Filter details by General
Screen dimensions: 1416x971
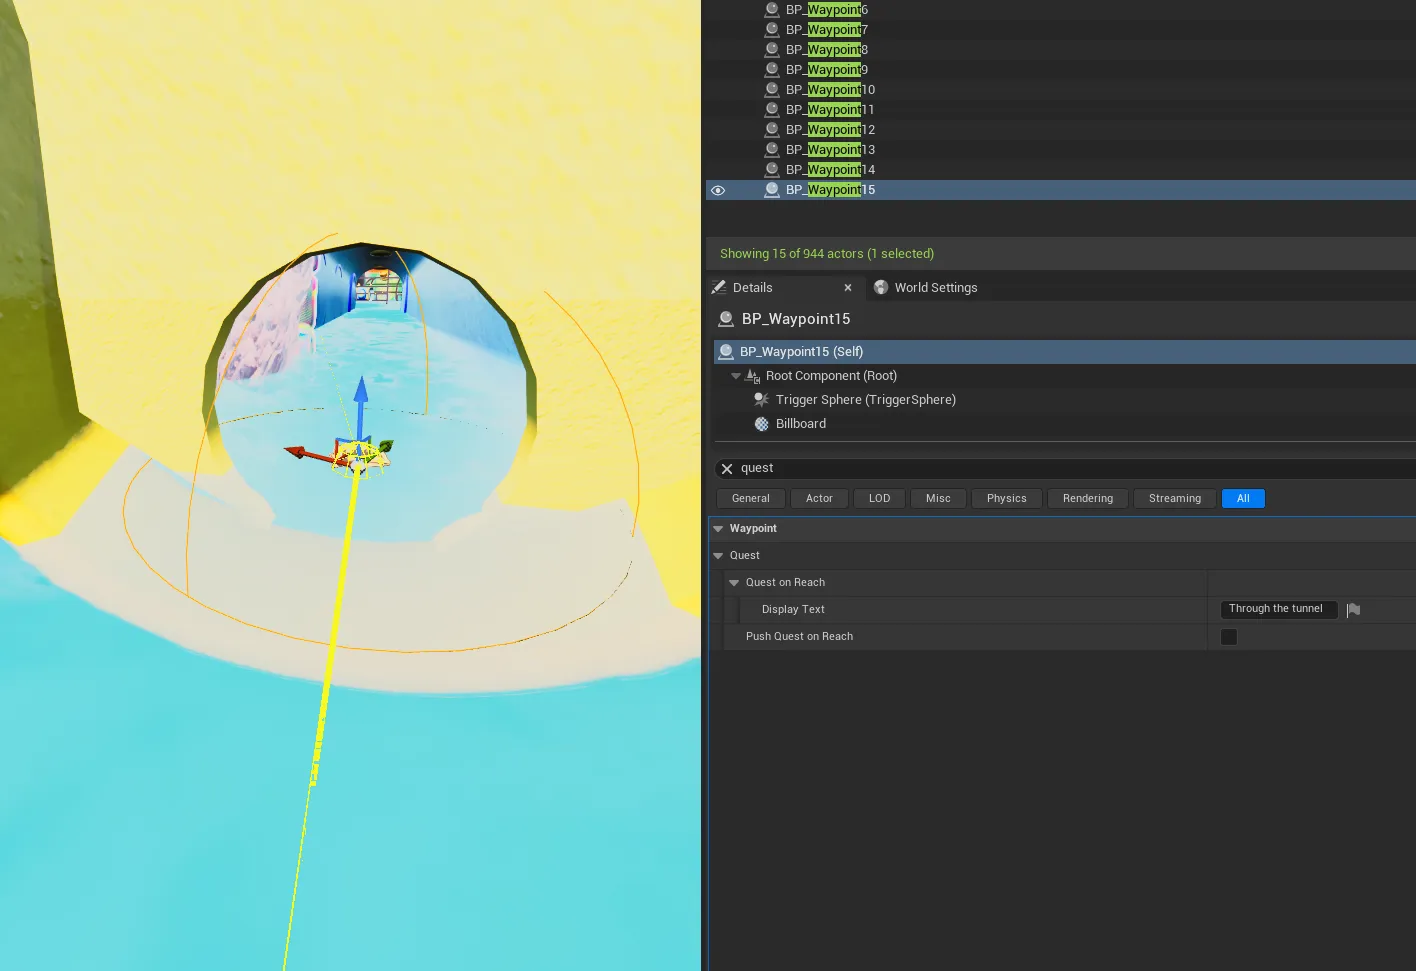(751, 499)
